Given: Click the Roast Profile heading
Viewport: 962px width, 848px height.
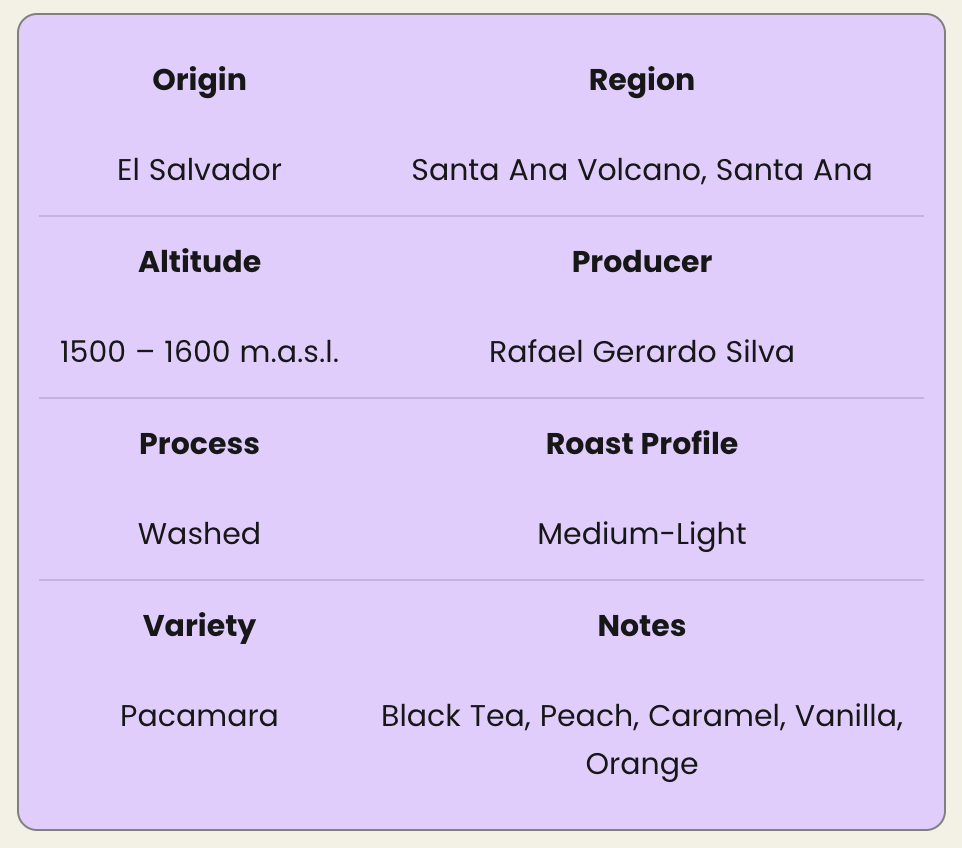Looking at the screenshot, I should [641, 444].
